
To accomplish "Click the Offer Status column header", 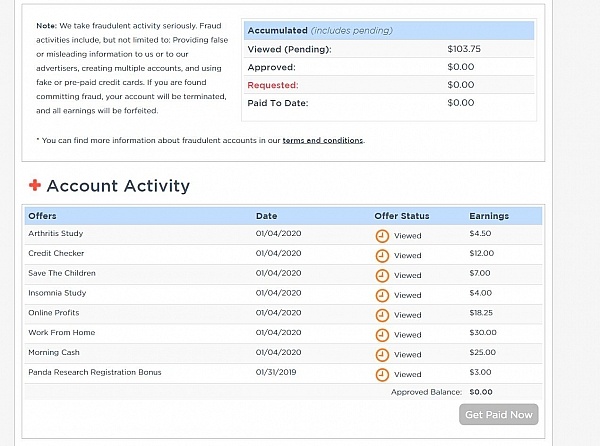I will click(x=401, y=216).
